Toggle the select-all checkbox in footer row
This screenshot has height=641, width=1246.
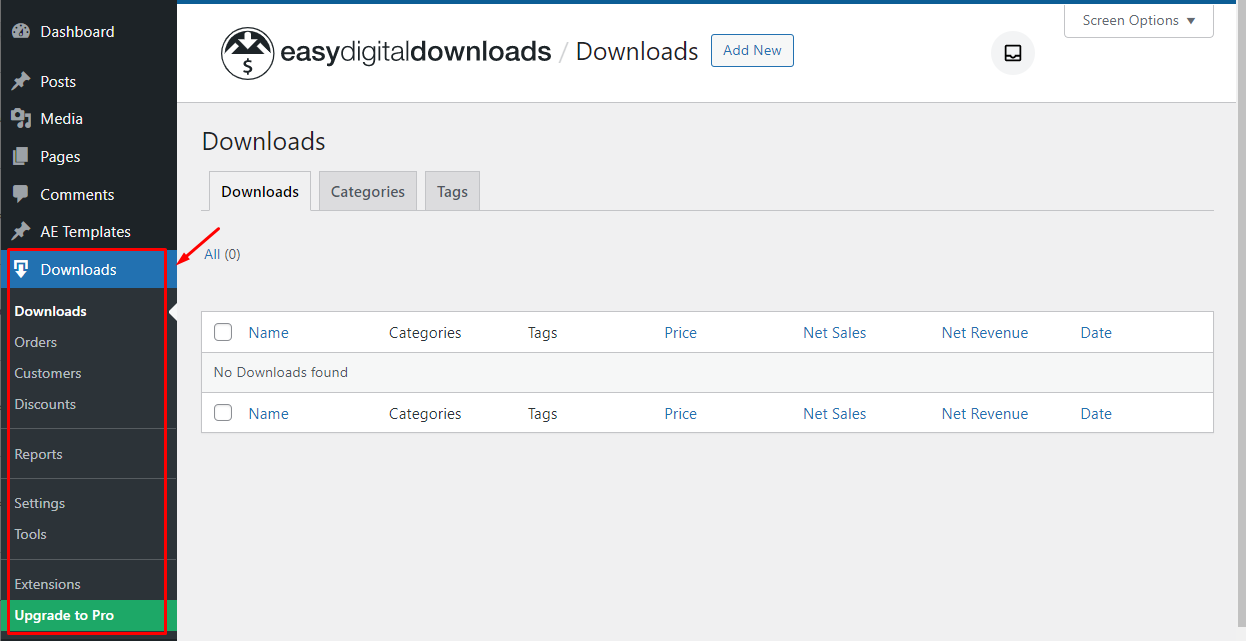coord(222,412)
